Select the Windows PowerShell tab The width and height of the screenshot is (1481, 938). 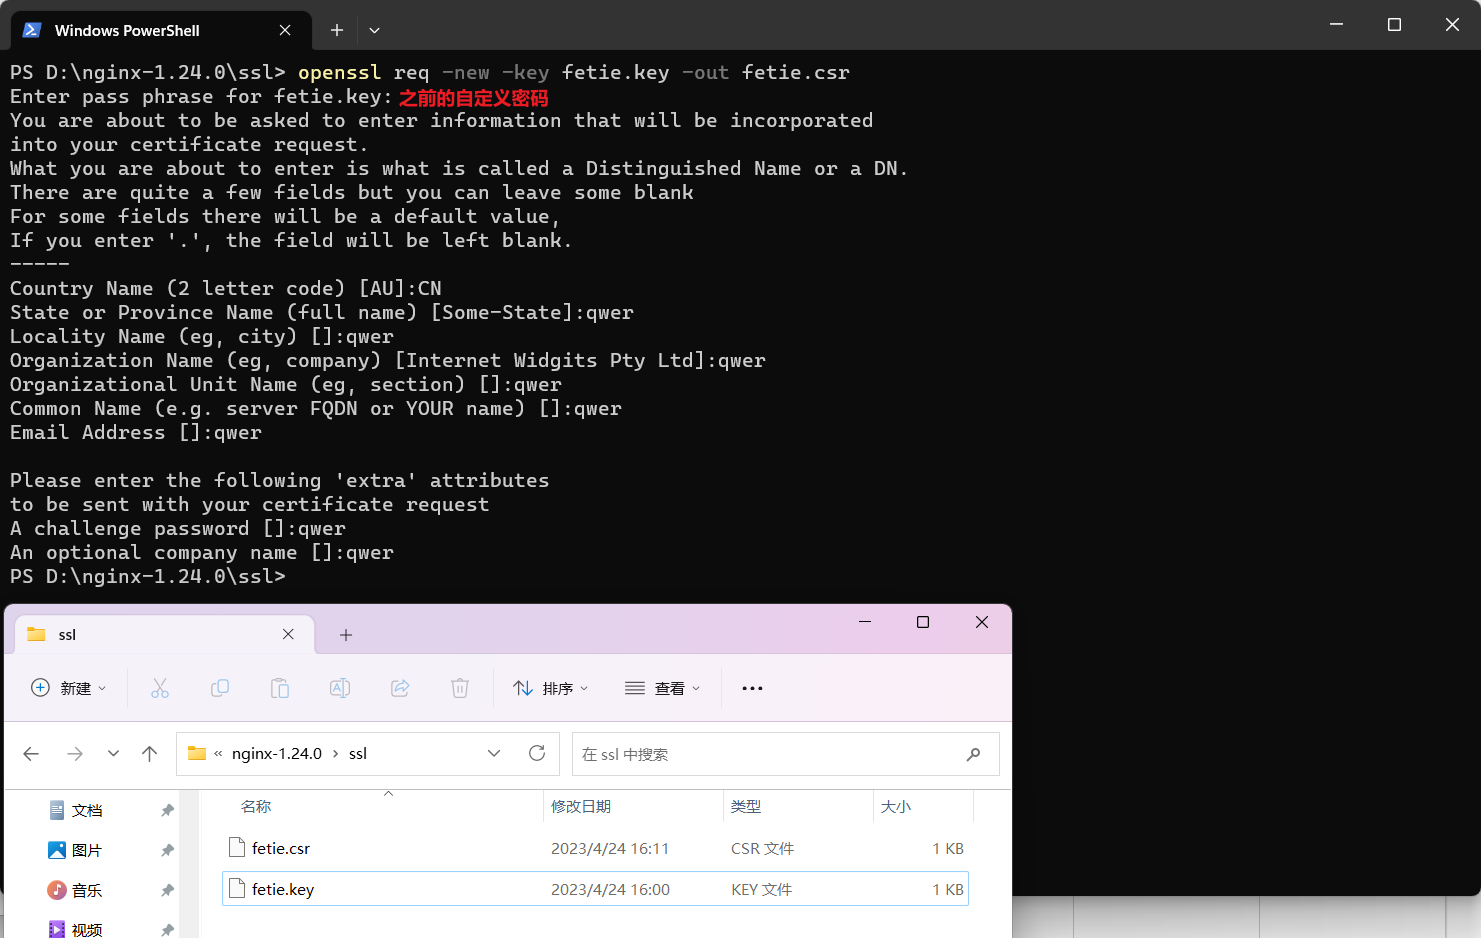(x=160, y=30)
